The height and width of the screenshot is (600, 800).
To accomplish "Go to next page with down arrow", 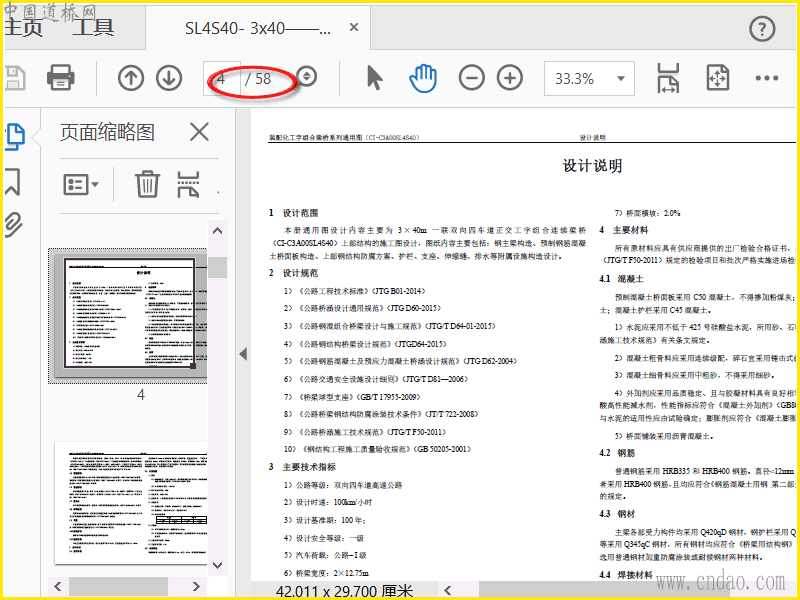I will click(169, 78).
